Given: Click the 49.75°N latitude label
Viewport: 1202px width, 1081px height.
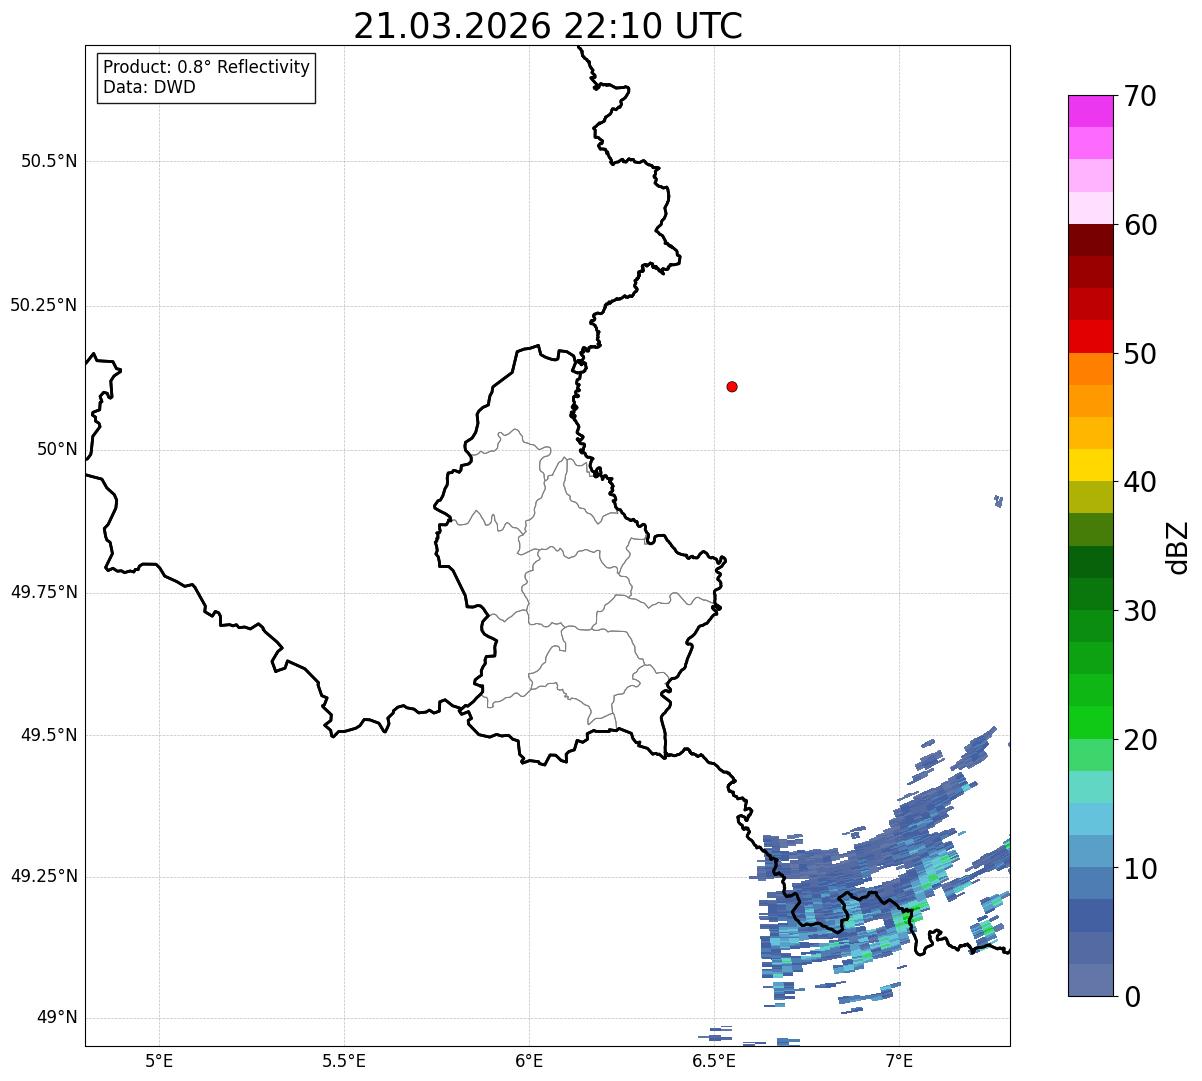Looking at the screenshot, I should click(x=44, y=592).
